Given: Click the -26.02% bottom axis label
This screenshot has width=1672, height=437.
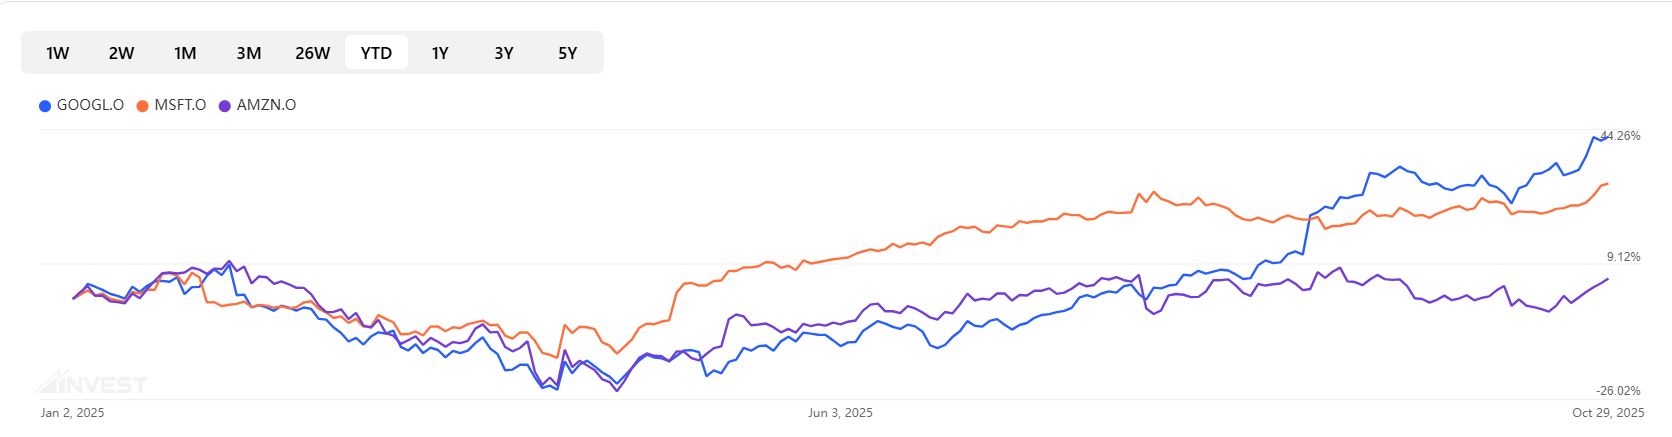Looking at the screenshot, I should [x=1618, y=391].
